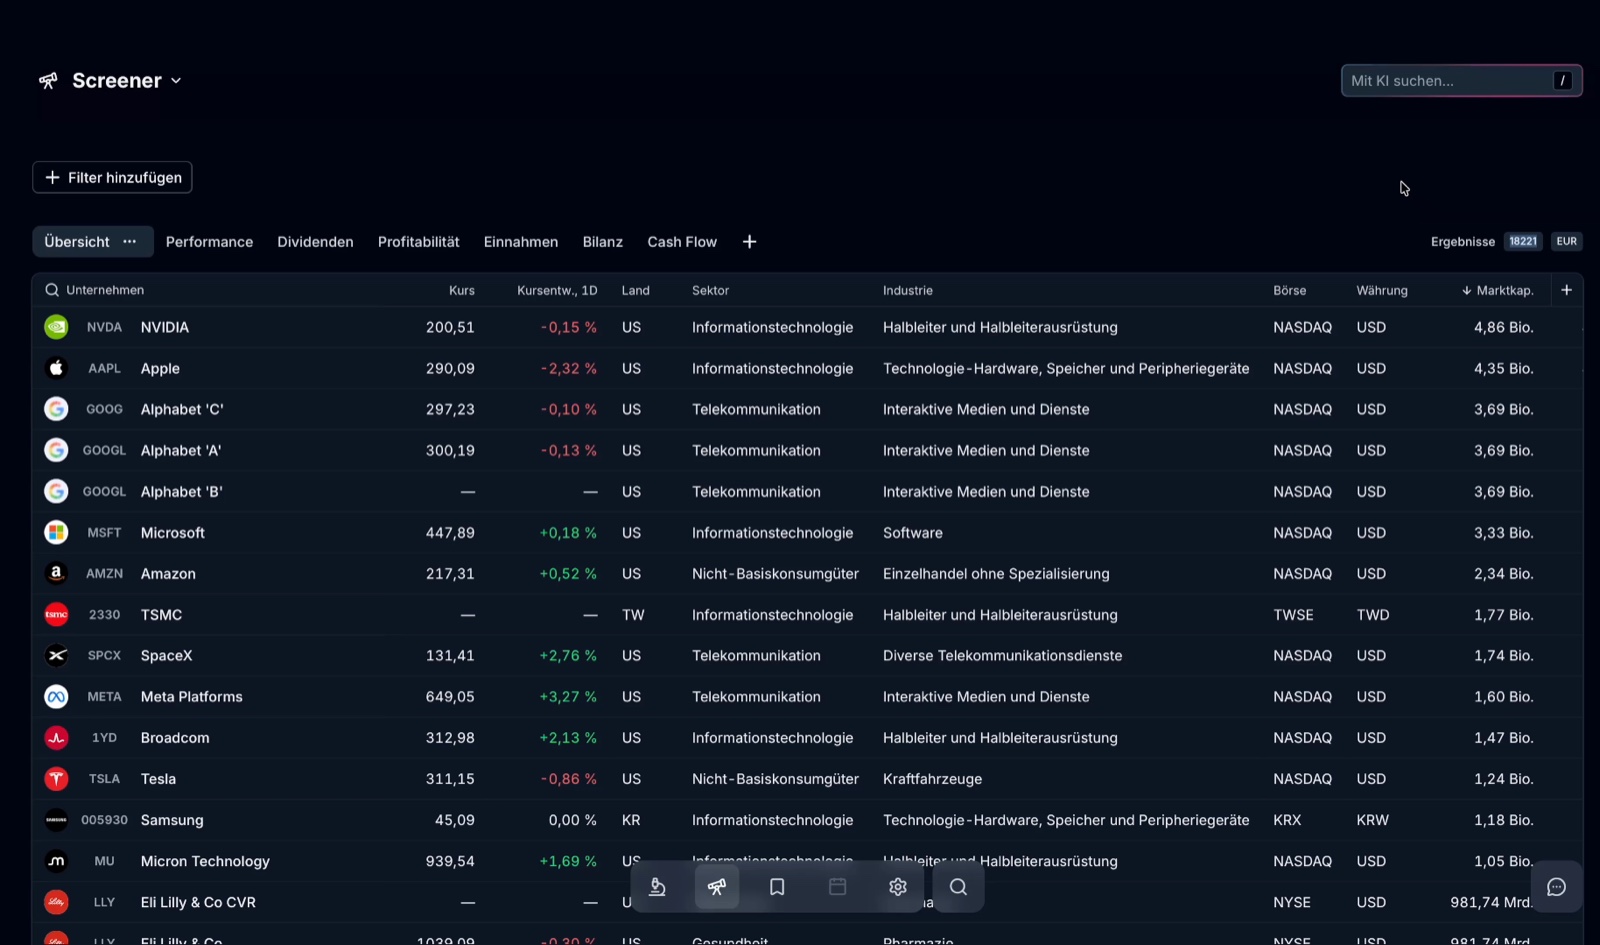1600x945 pixels.
Task: Click the plus icon to add column
Action: coord(1567,290)
